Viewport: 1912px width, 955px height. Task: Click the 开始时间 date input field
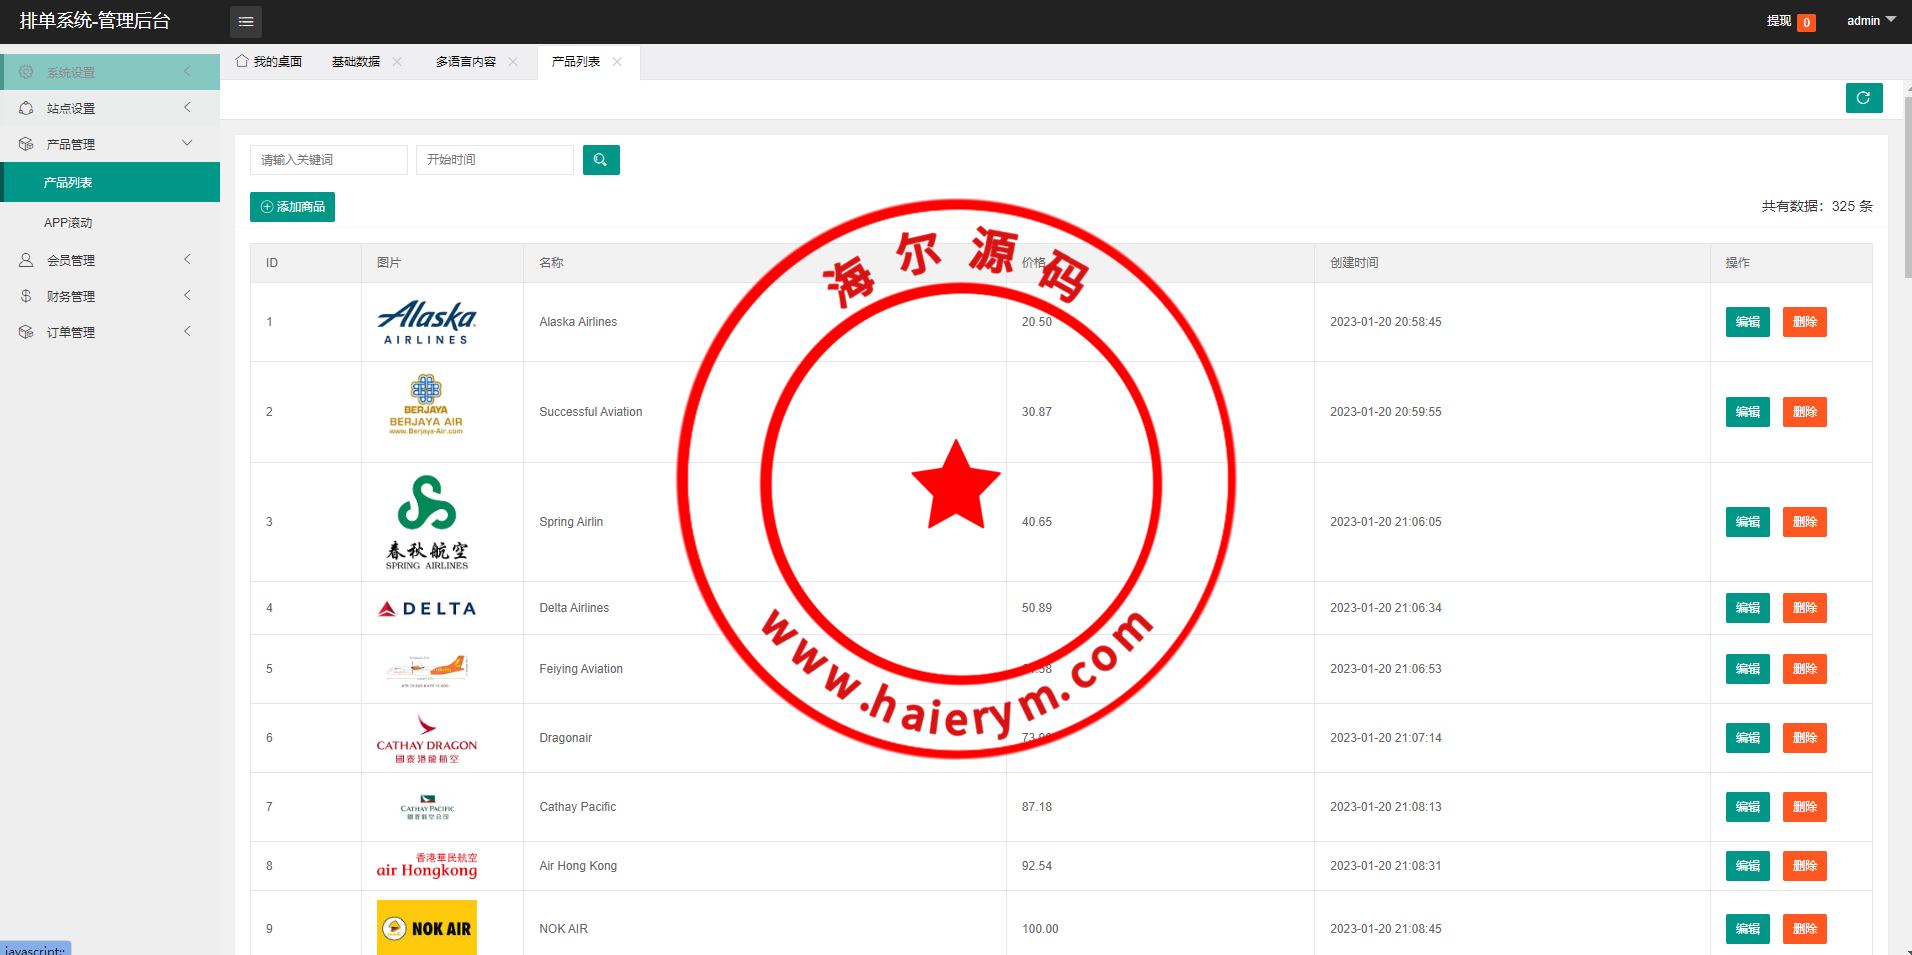[494, 160]
